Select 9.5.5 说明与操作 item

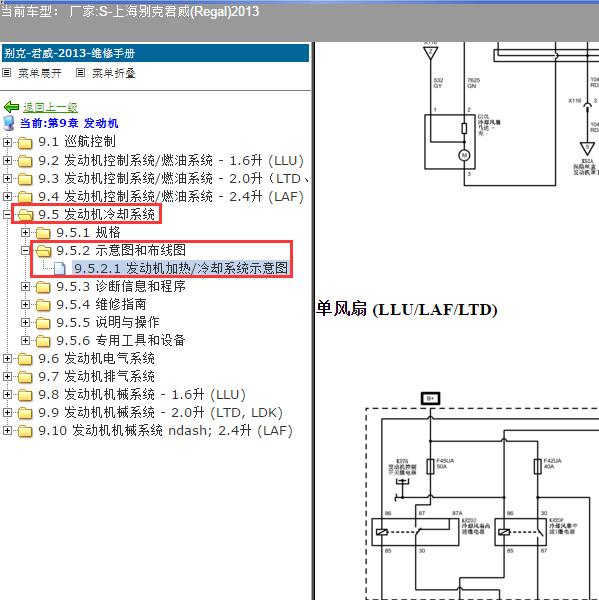coord(108,322)
